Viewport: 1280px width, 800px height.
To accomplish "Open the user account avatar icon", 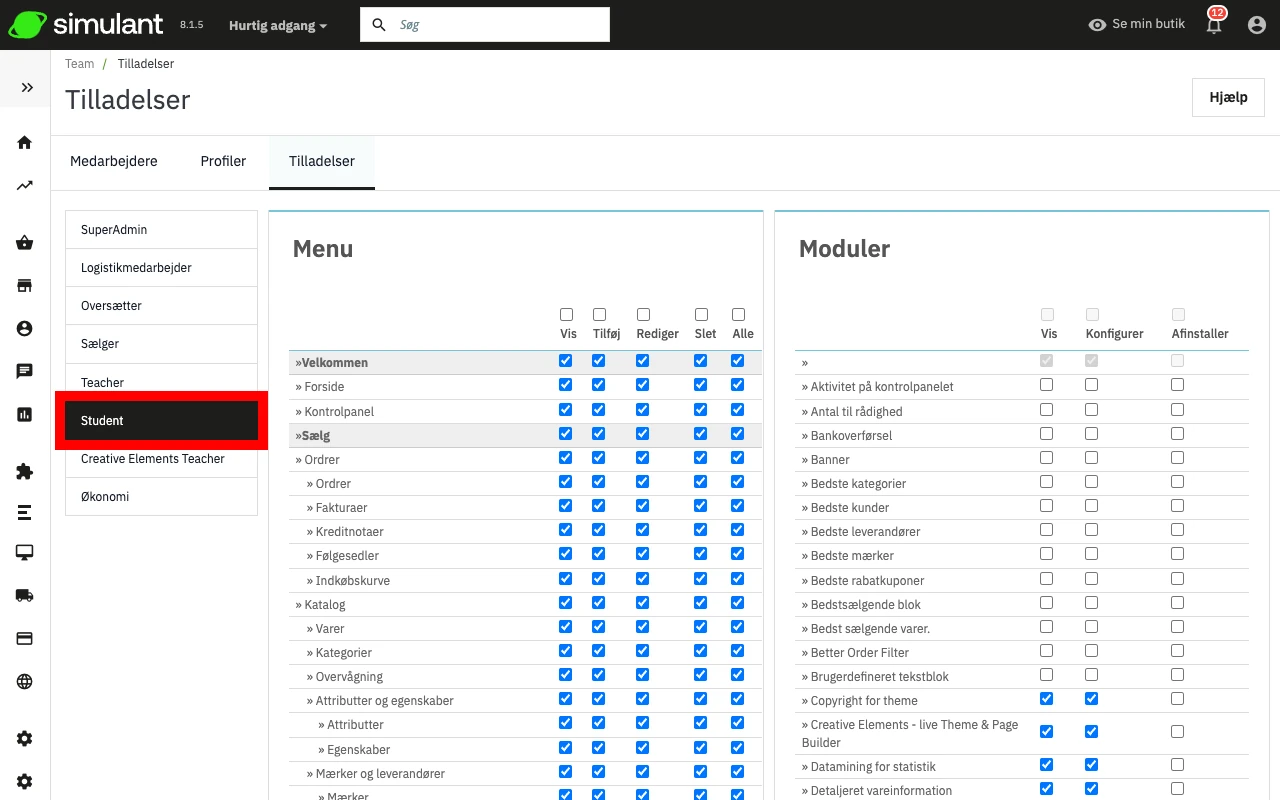I will [x=1257, y=25].
